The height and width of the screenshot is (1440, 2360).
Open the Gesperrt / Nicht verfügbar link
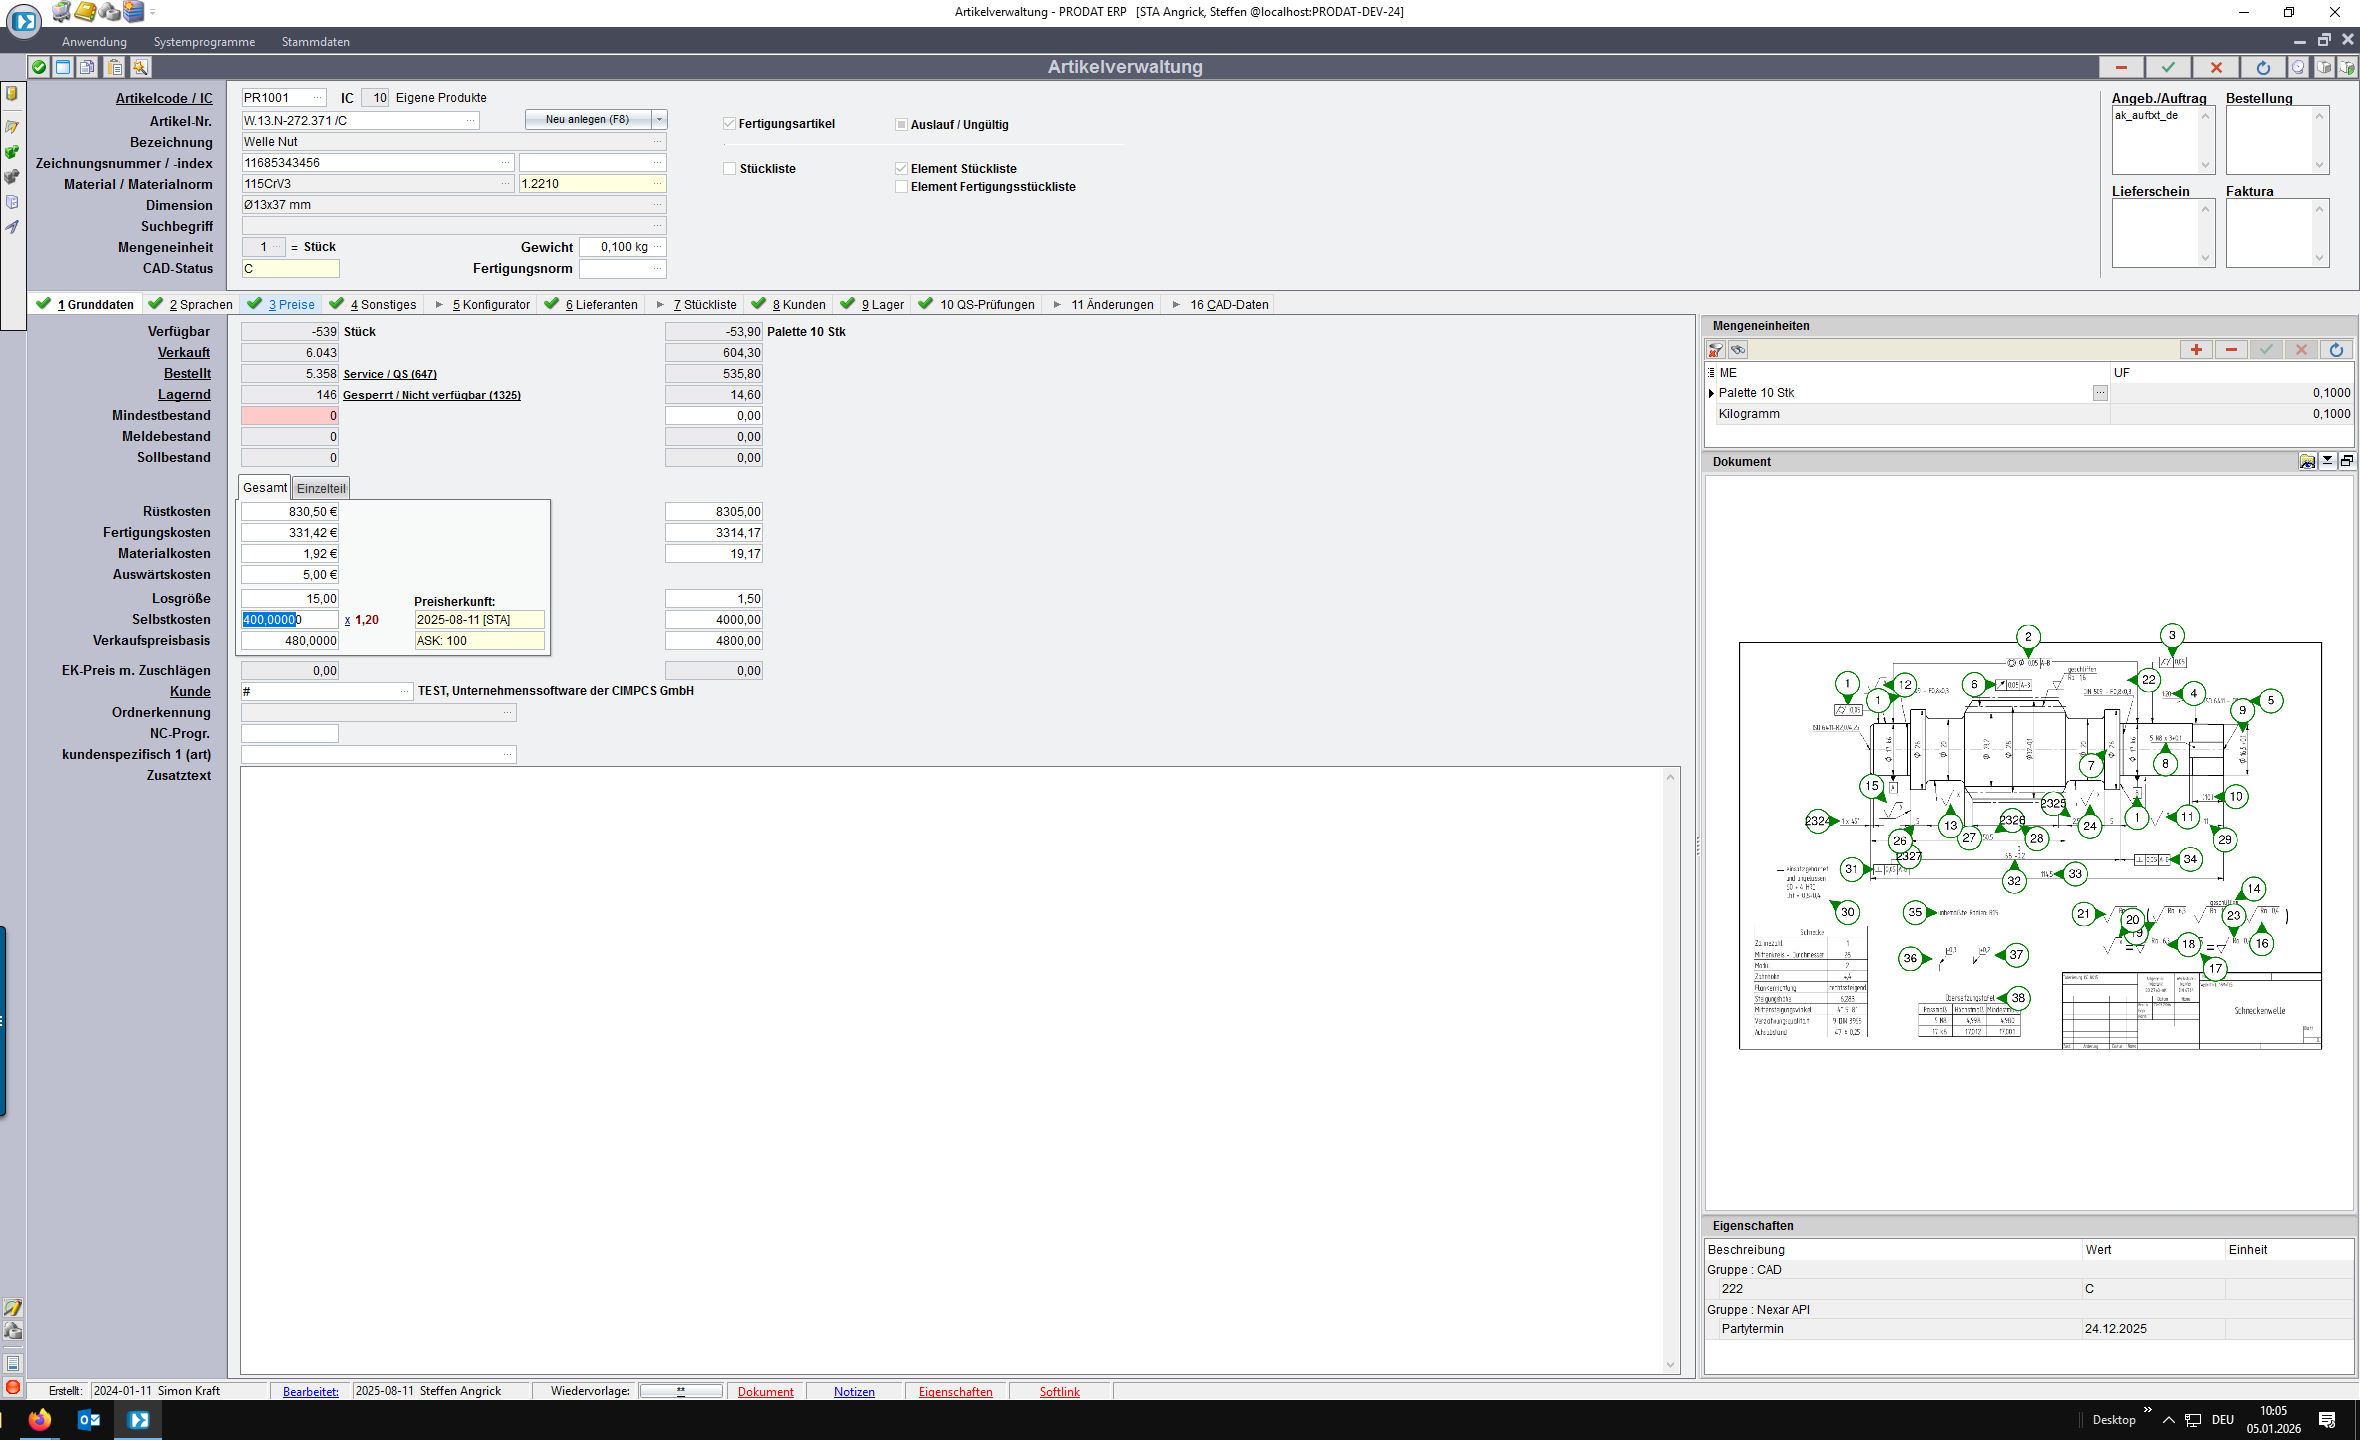[431, 395]
